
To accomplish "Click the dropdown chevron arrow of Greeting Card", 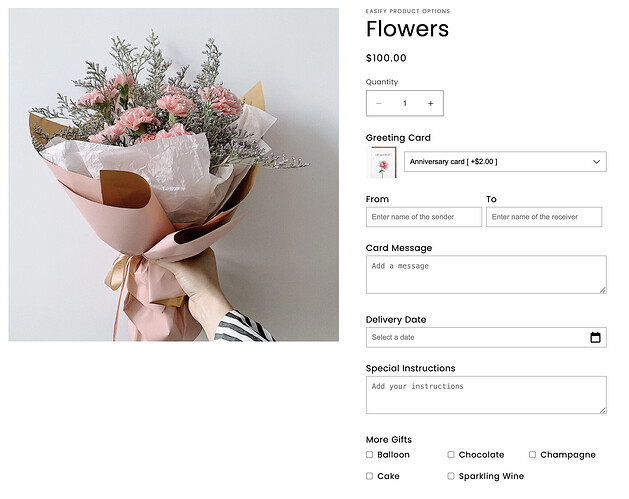I will (597, 162).
